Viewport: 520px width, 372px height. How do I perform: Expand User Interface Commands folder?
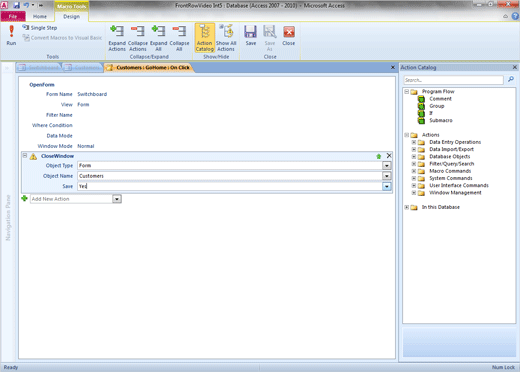pyautogui.click(x=414, y=185)
